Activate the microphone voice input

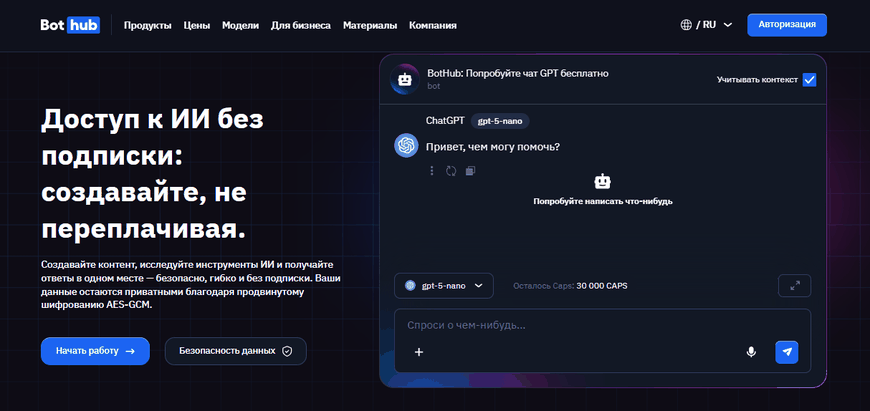[751, 352]
